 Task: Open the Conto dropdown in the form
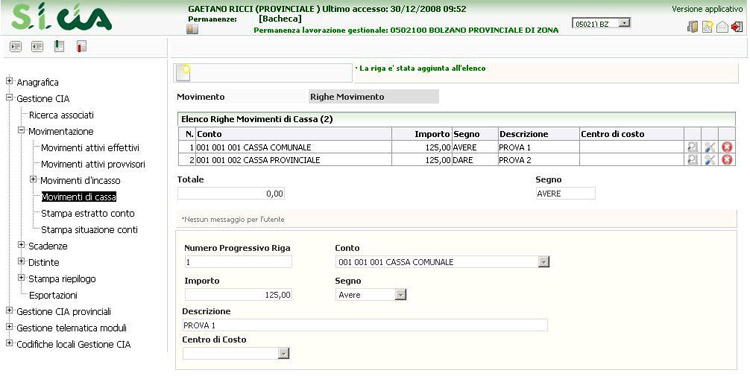coord(543,262)
